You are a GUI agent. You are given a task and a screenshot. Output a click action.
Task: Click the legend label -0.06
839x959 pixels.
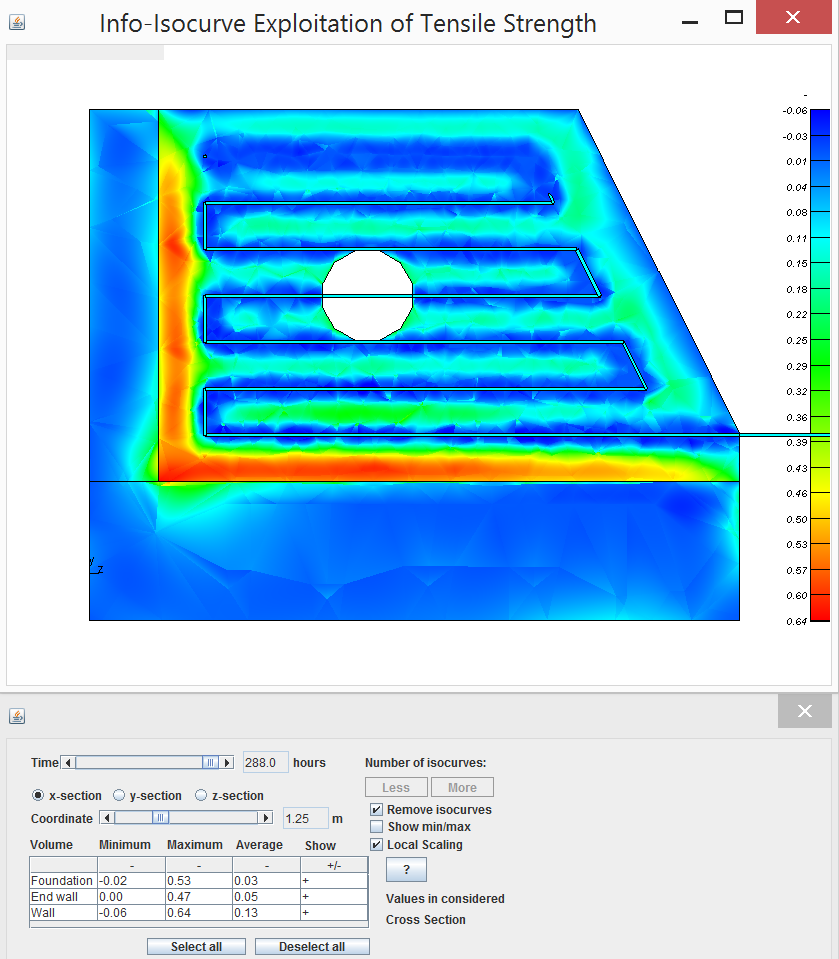tap(795, 111)
